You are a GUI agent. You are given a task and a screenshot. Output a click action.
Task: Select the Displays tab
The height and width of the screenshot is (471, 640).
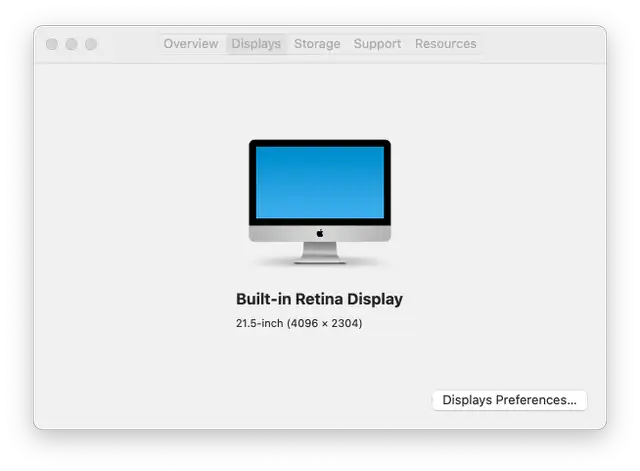256,44
